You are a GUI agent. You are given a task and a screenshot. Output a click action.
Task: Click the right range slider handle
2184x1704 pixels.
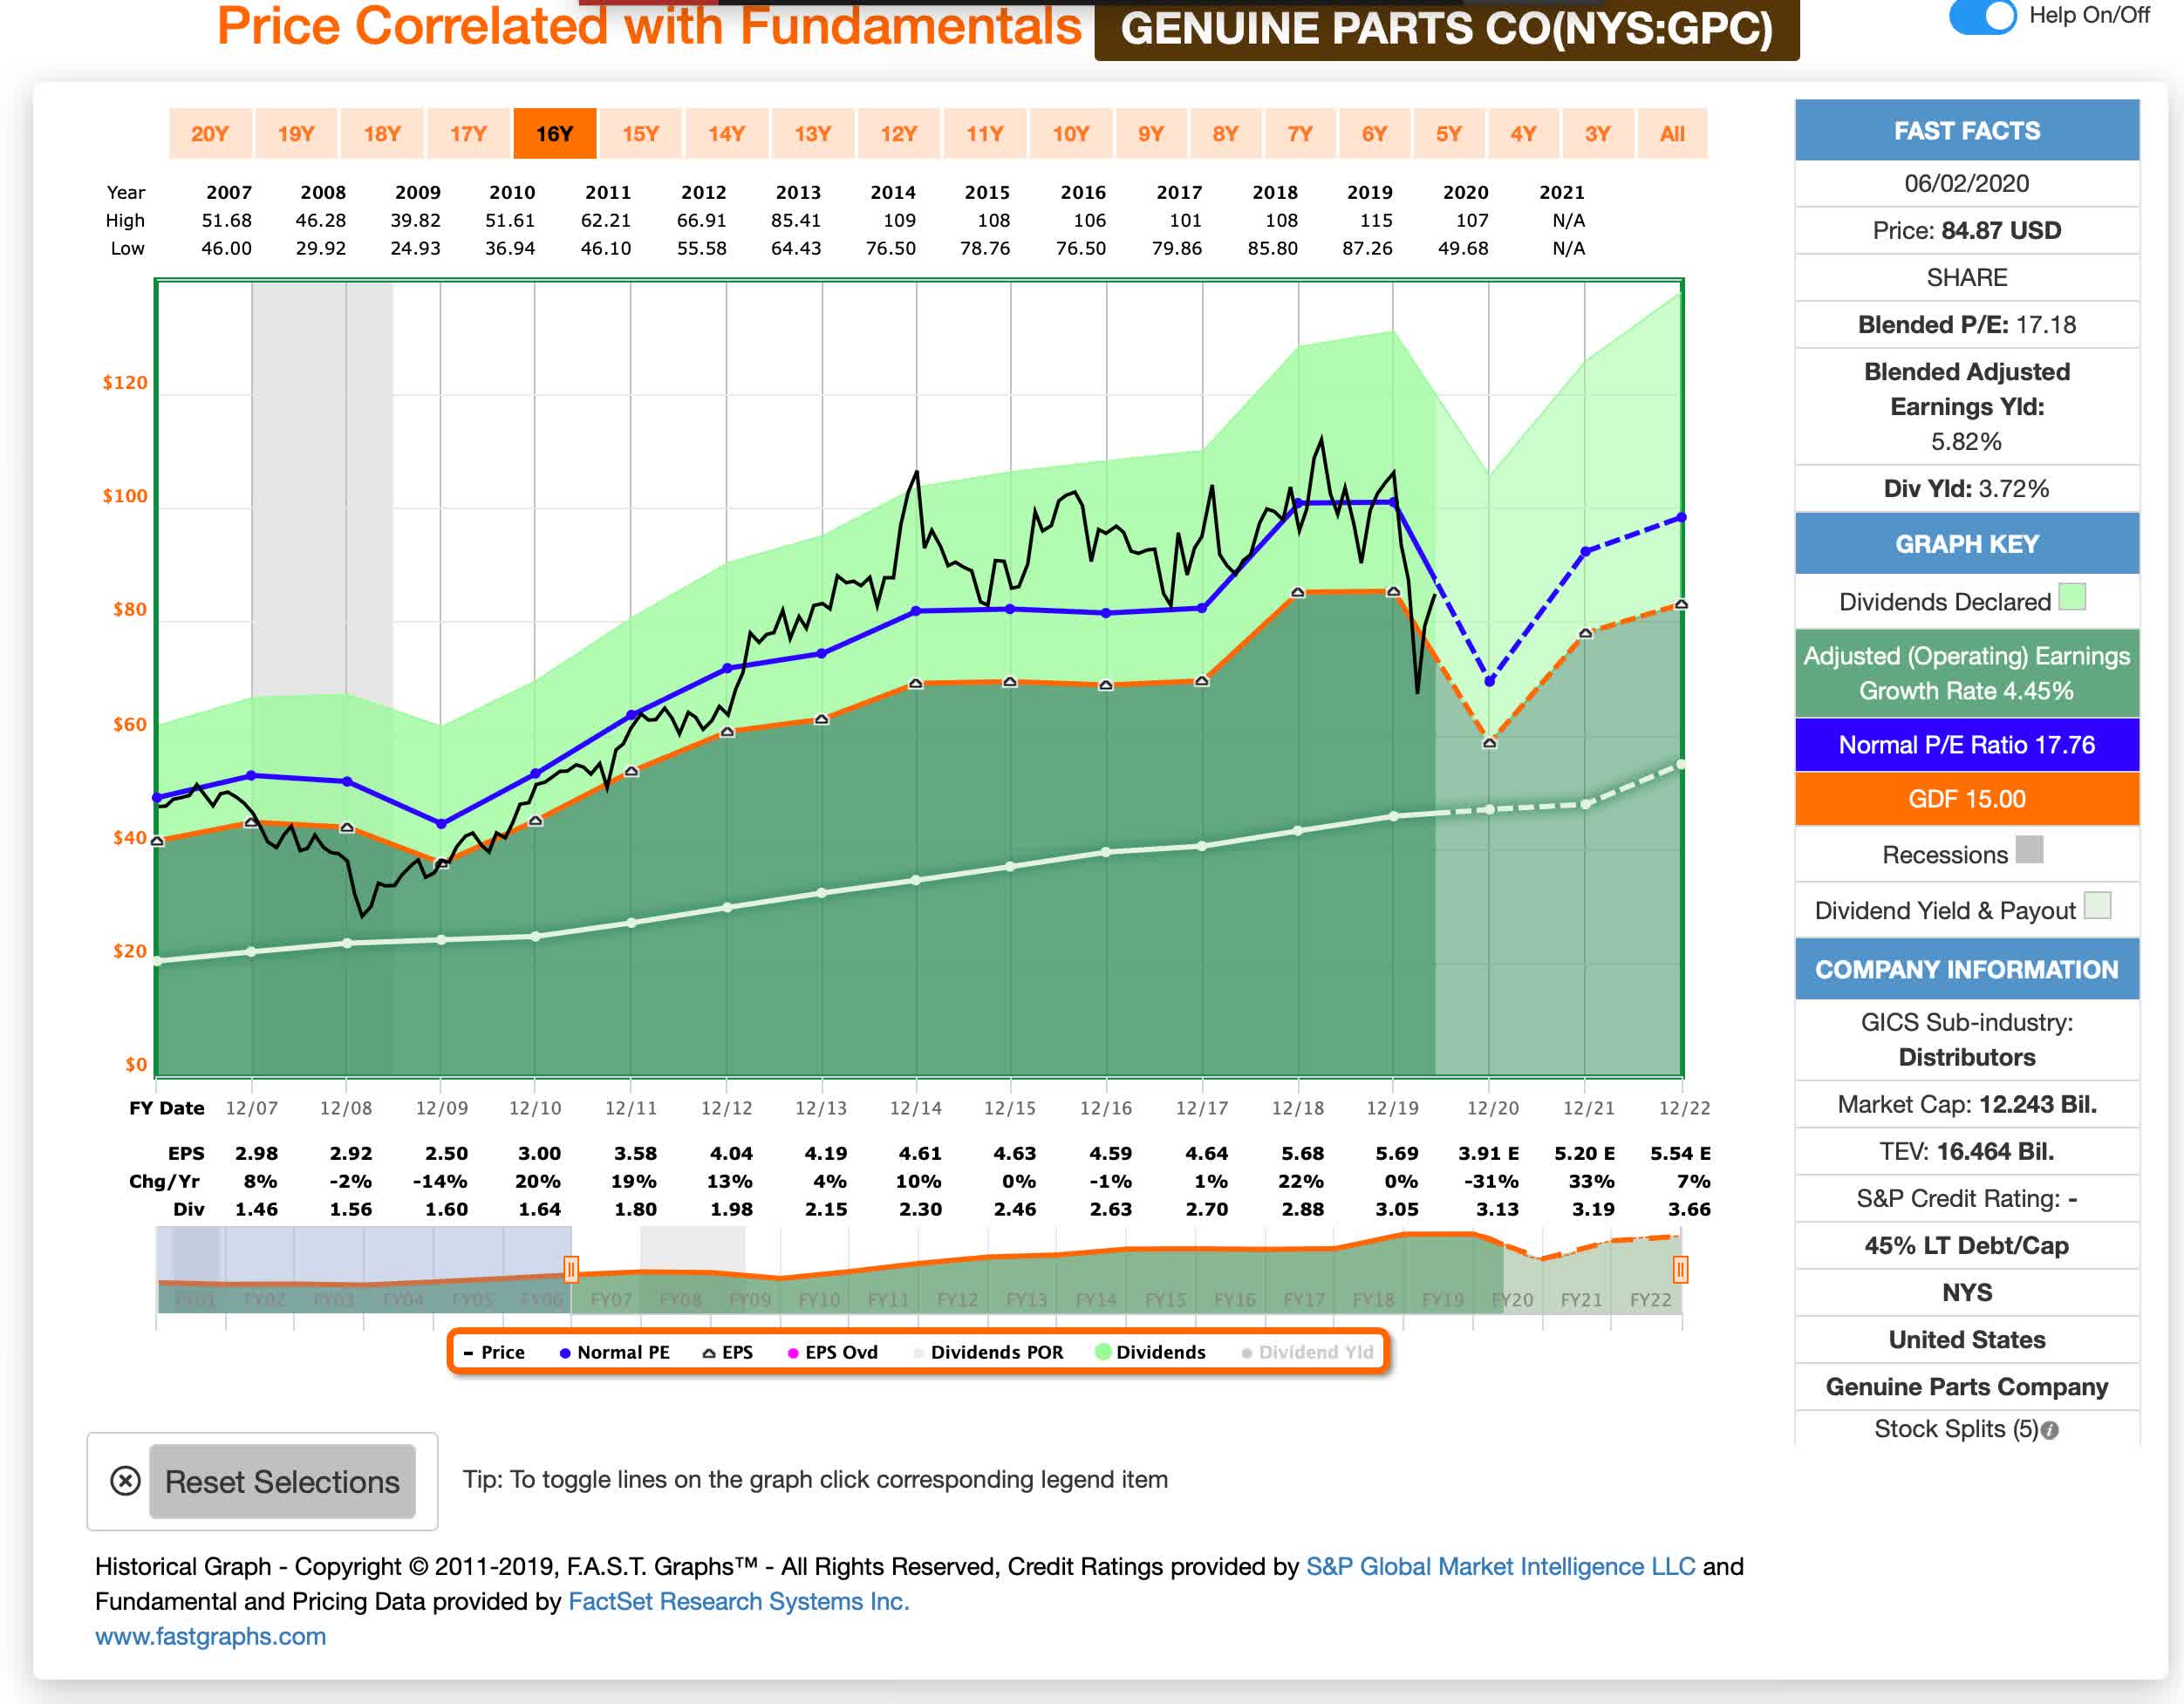(1680, 1269)
